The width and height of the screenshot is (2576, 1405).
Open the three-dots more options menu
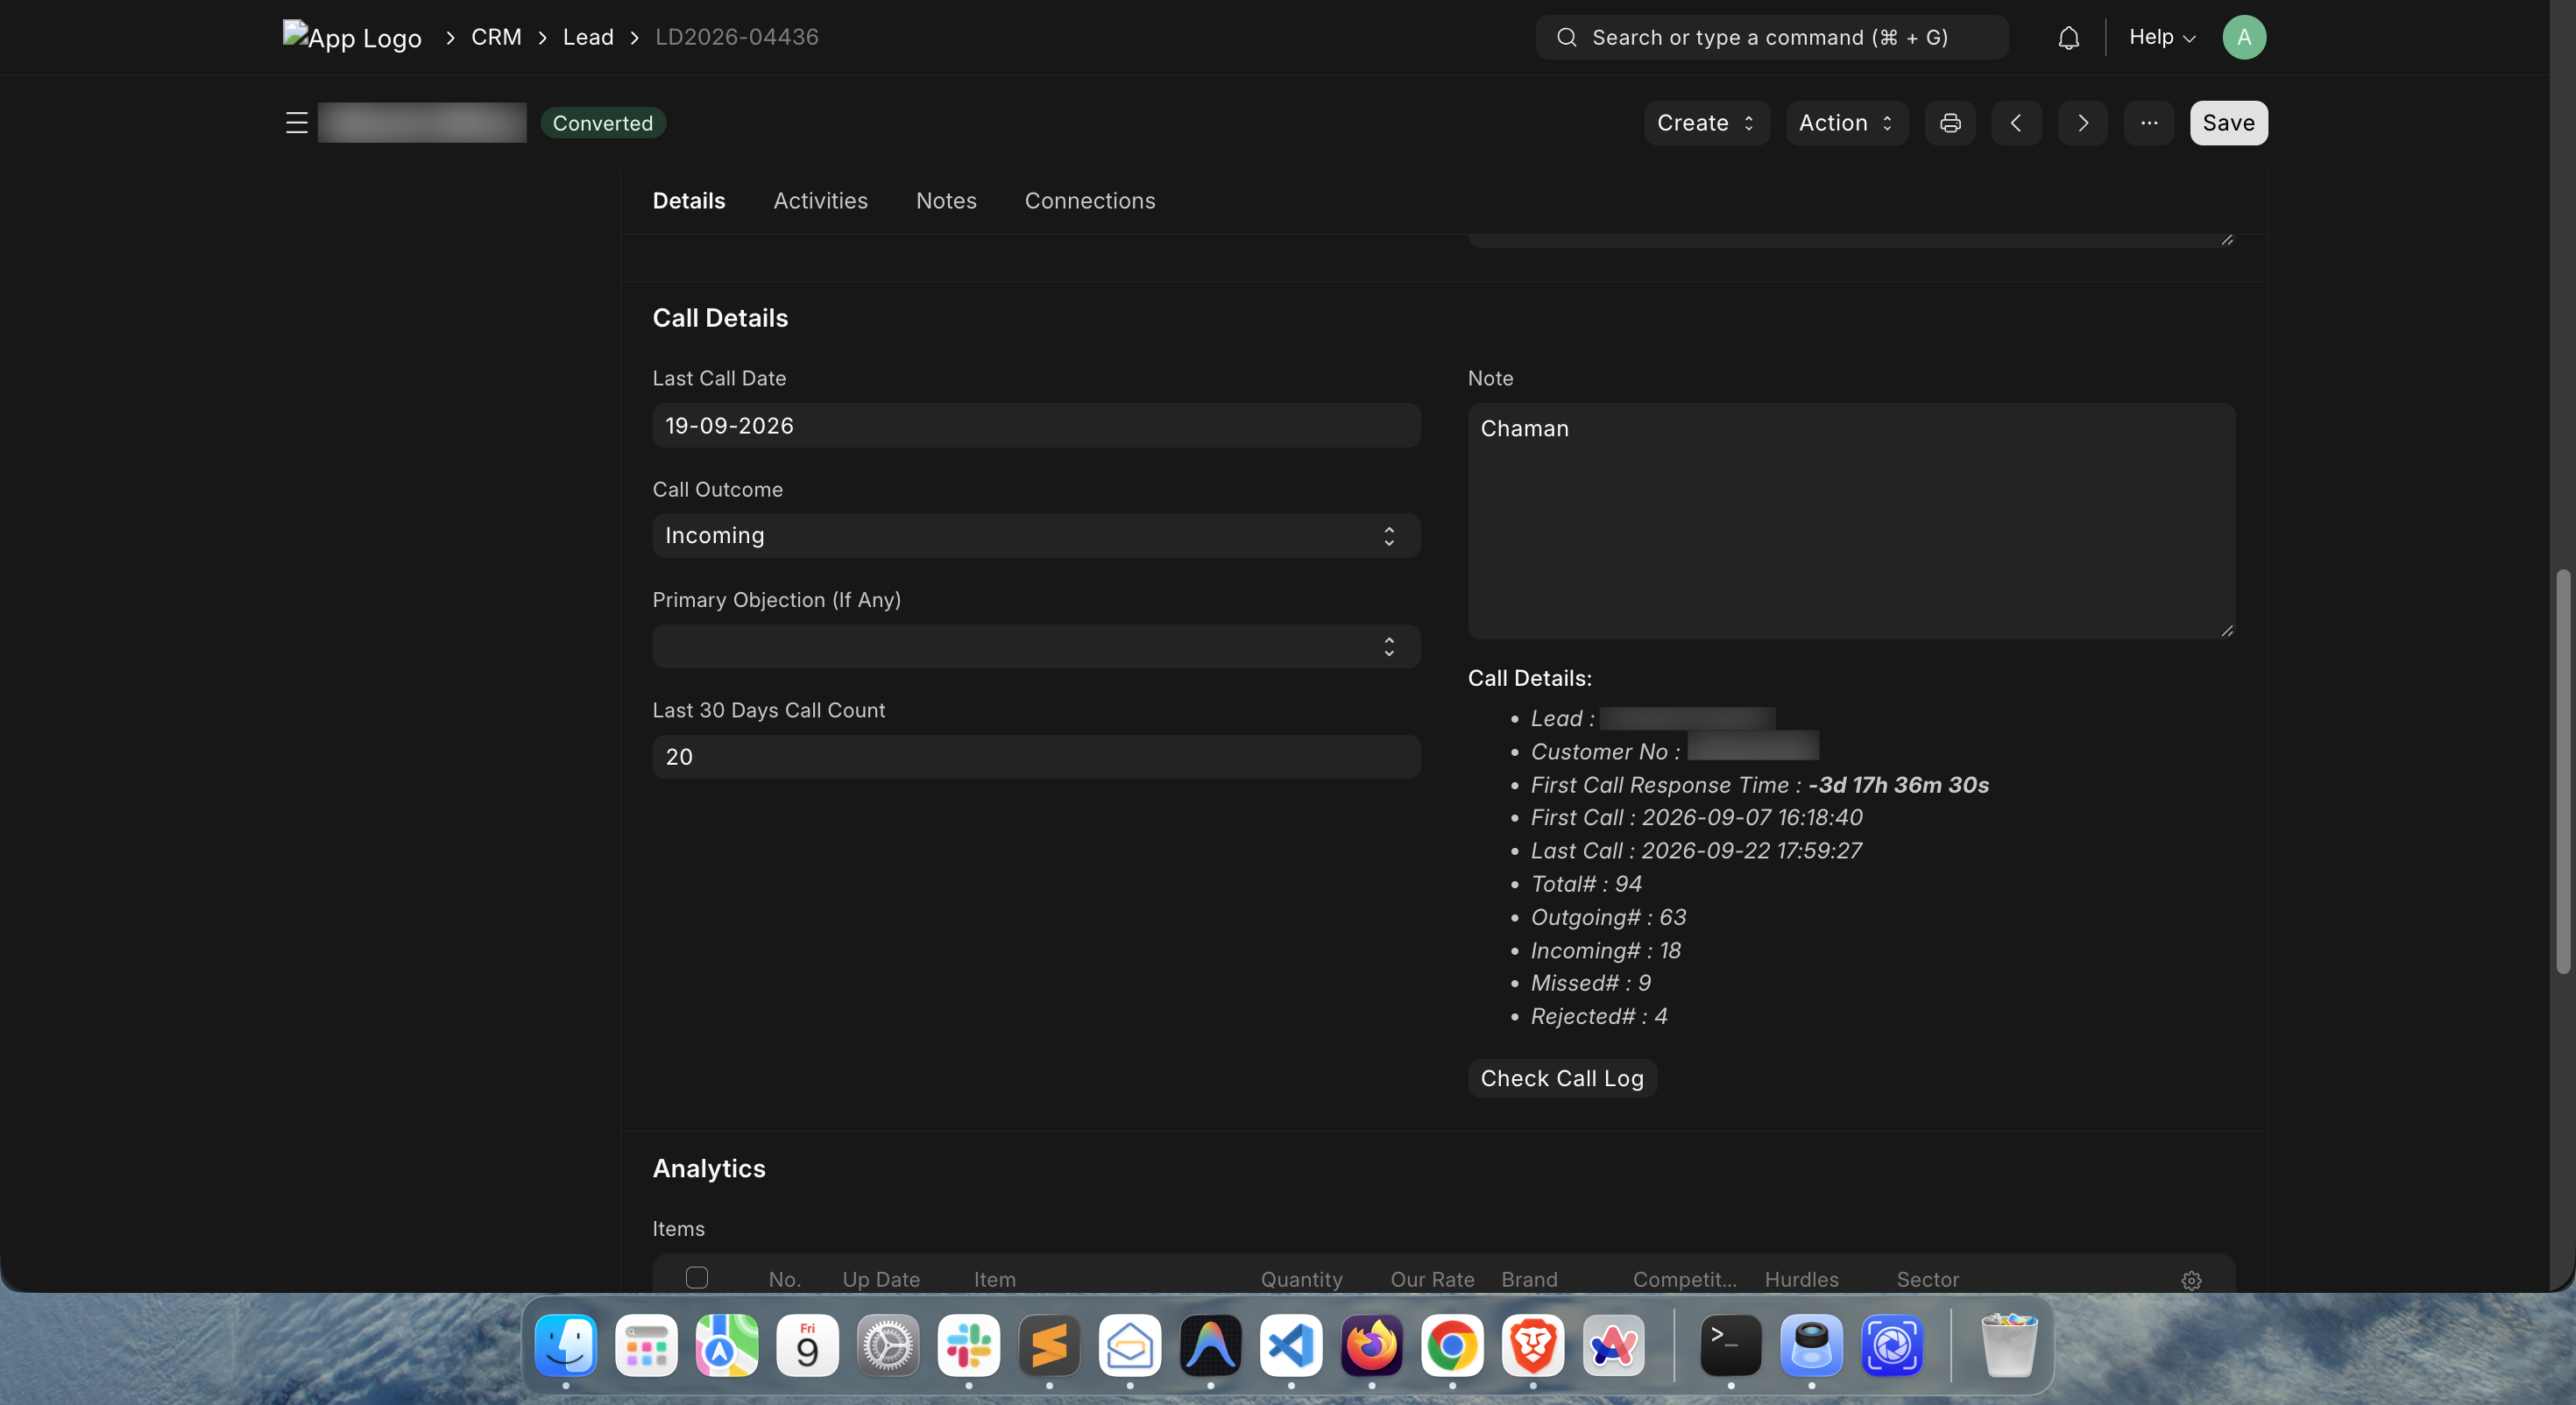coord(2148,123)
